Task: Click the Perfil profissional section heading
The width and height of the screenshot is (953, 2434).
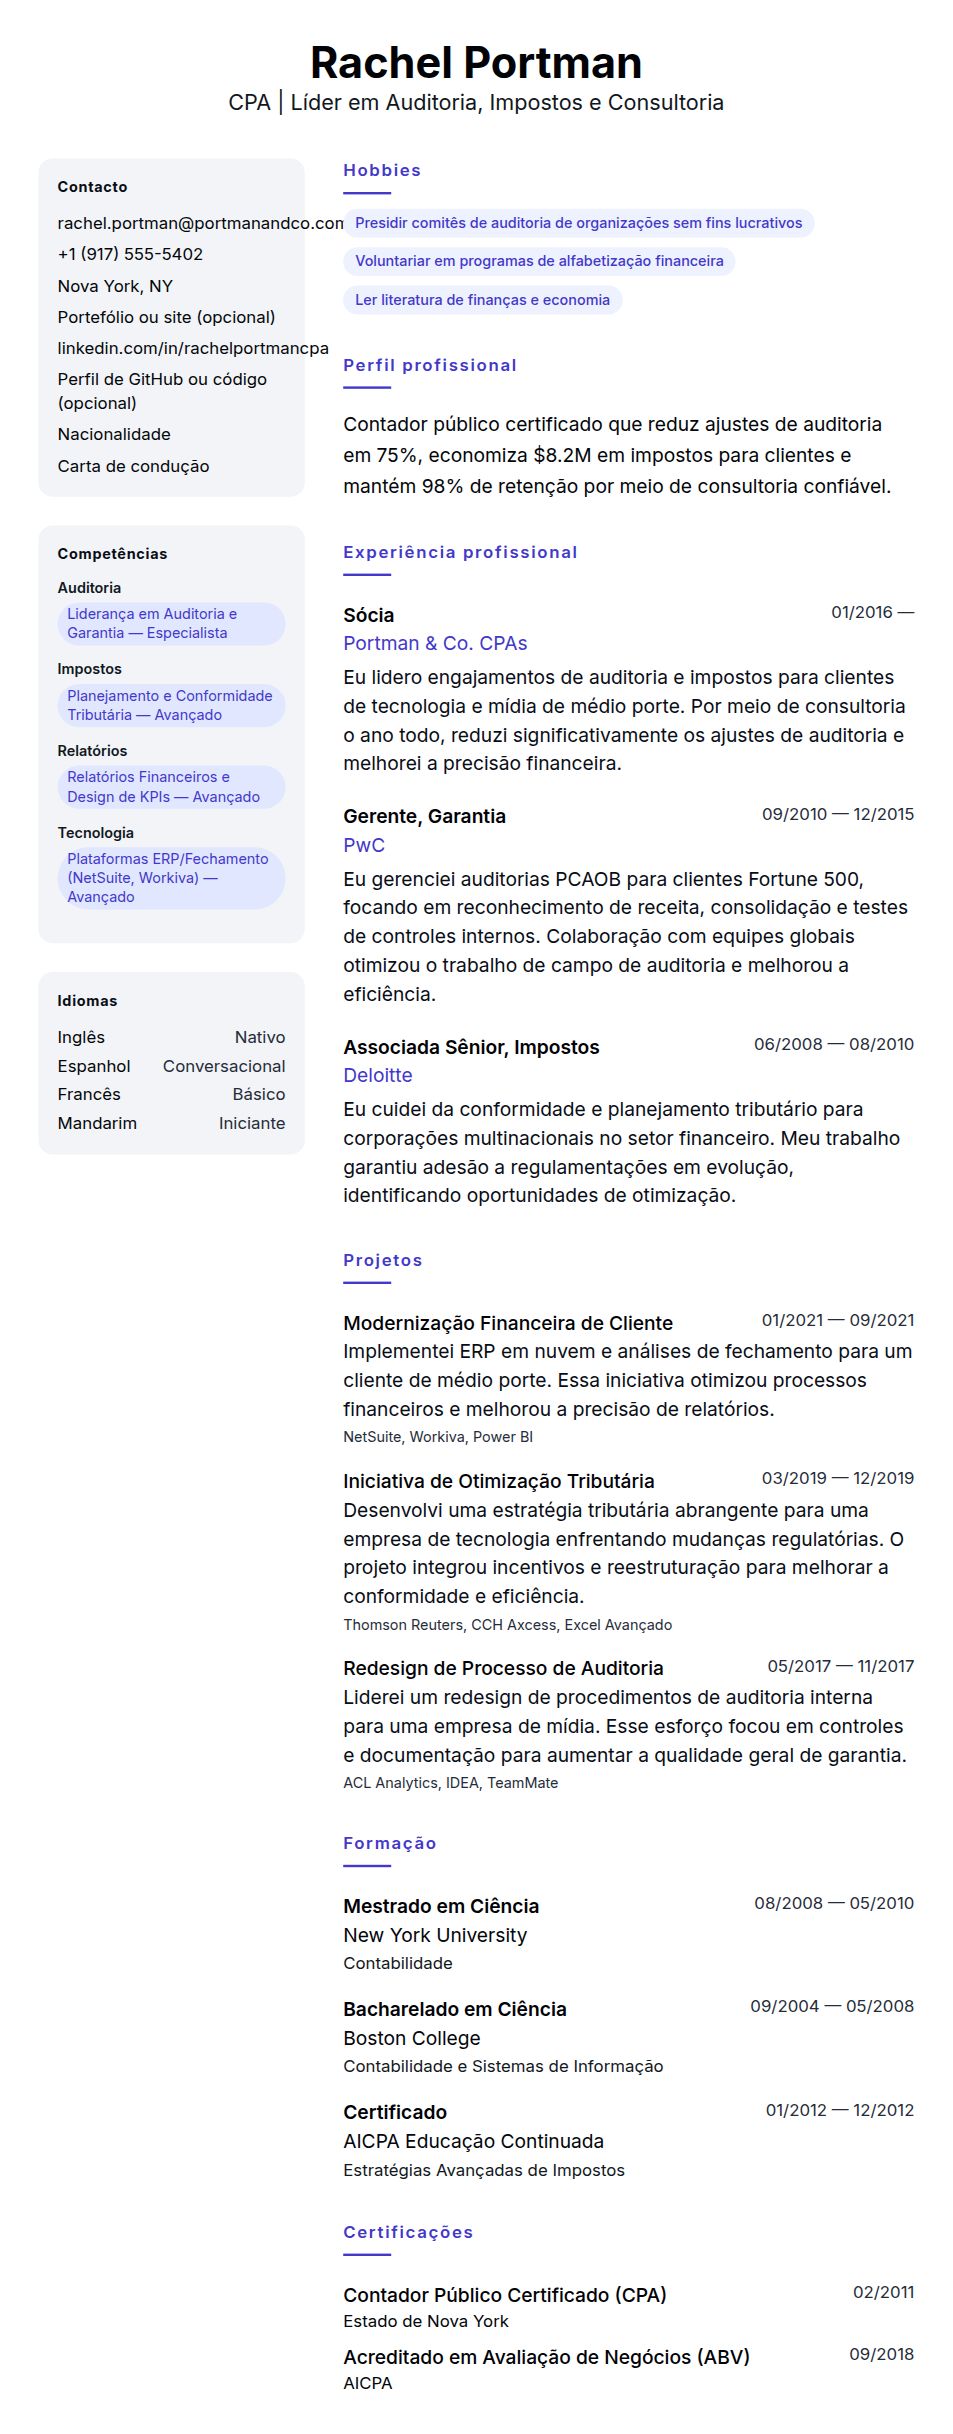Action: pyautogui.click(x=430, y=366)
